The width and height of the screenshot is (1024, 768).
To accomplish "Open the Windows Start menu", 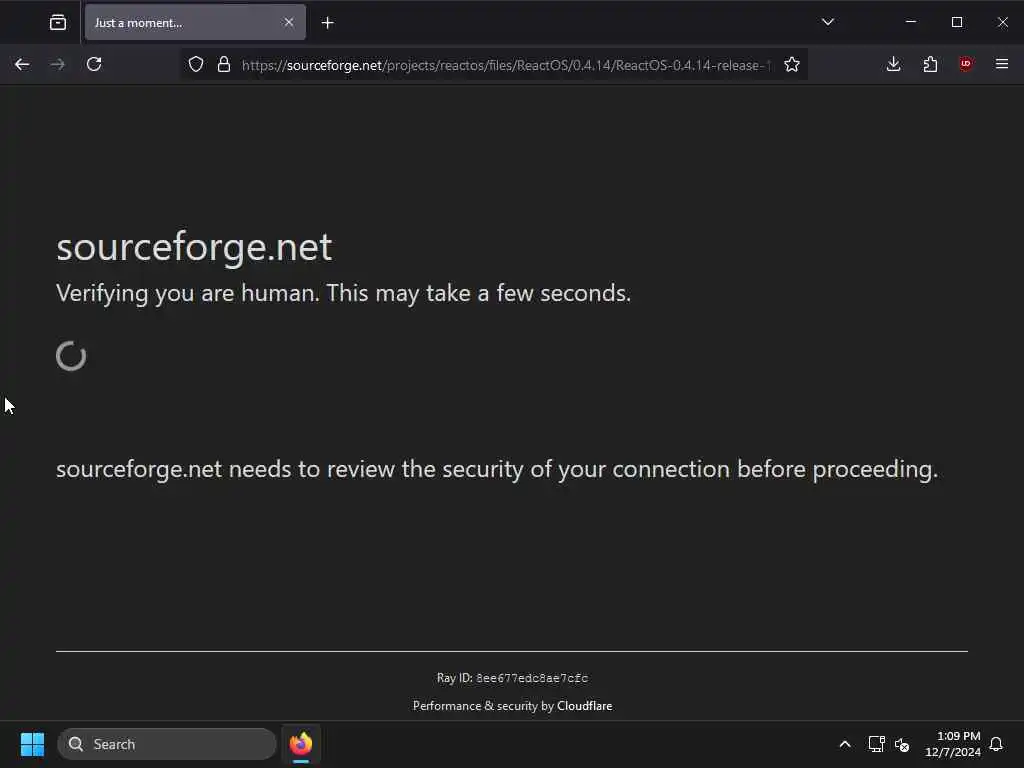I will [x=32, y=744].
